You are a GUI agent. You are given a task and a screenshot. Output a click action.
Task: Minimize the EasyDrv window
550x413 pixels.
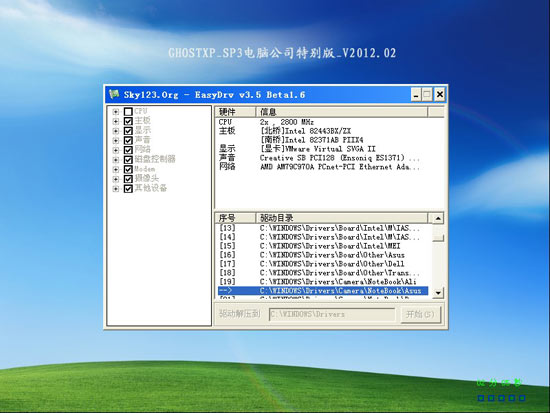tap(416, 94)
